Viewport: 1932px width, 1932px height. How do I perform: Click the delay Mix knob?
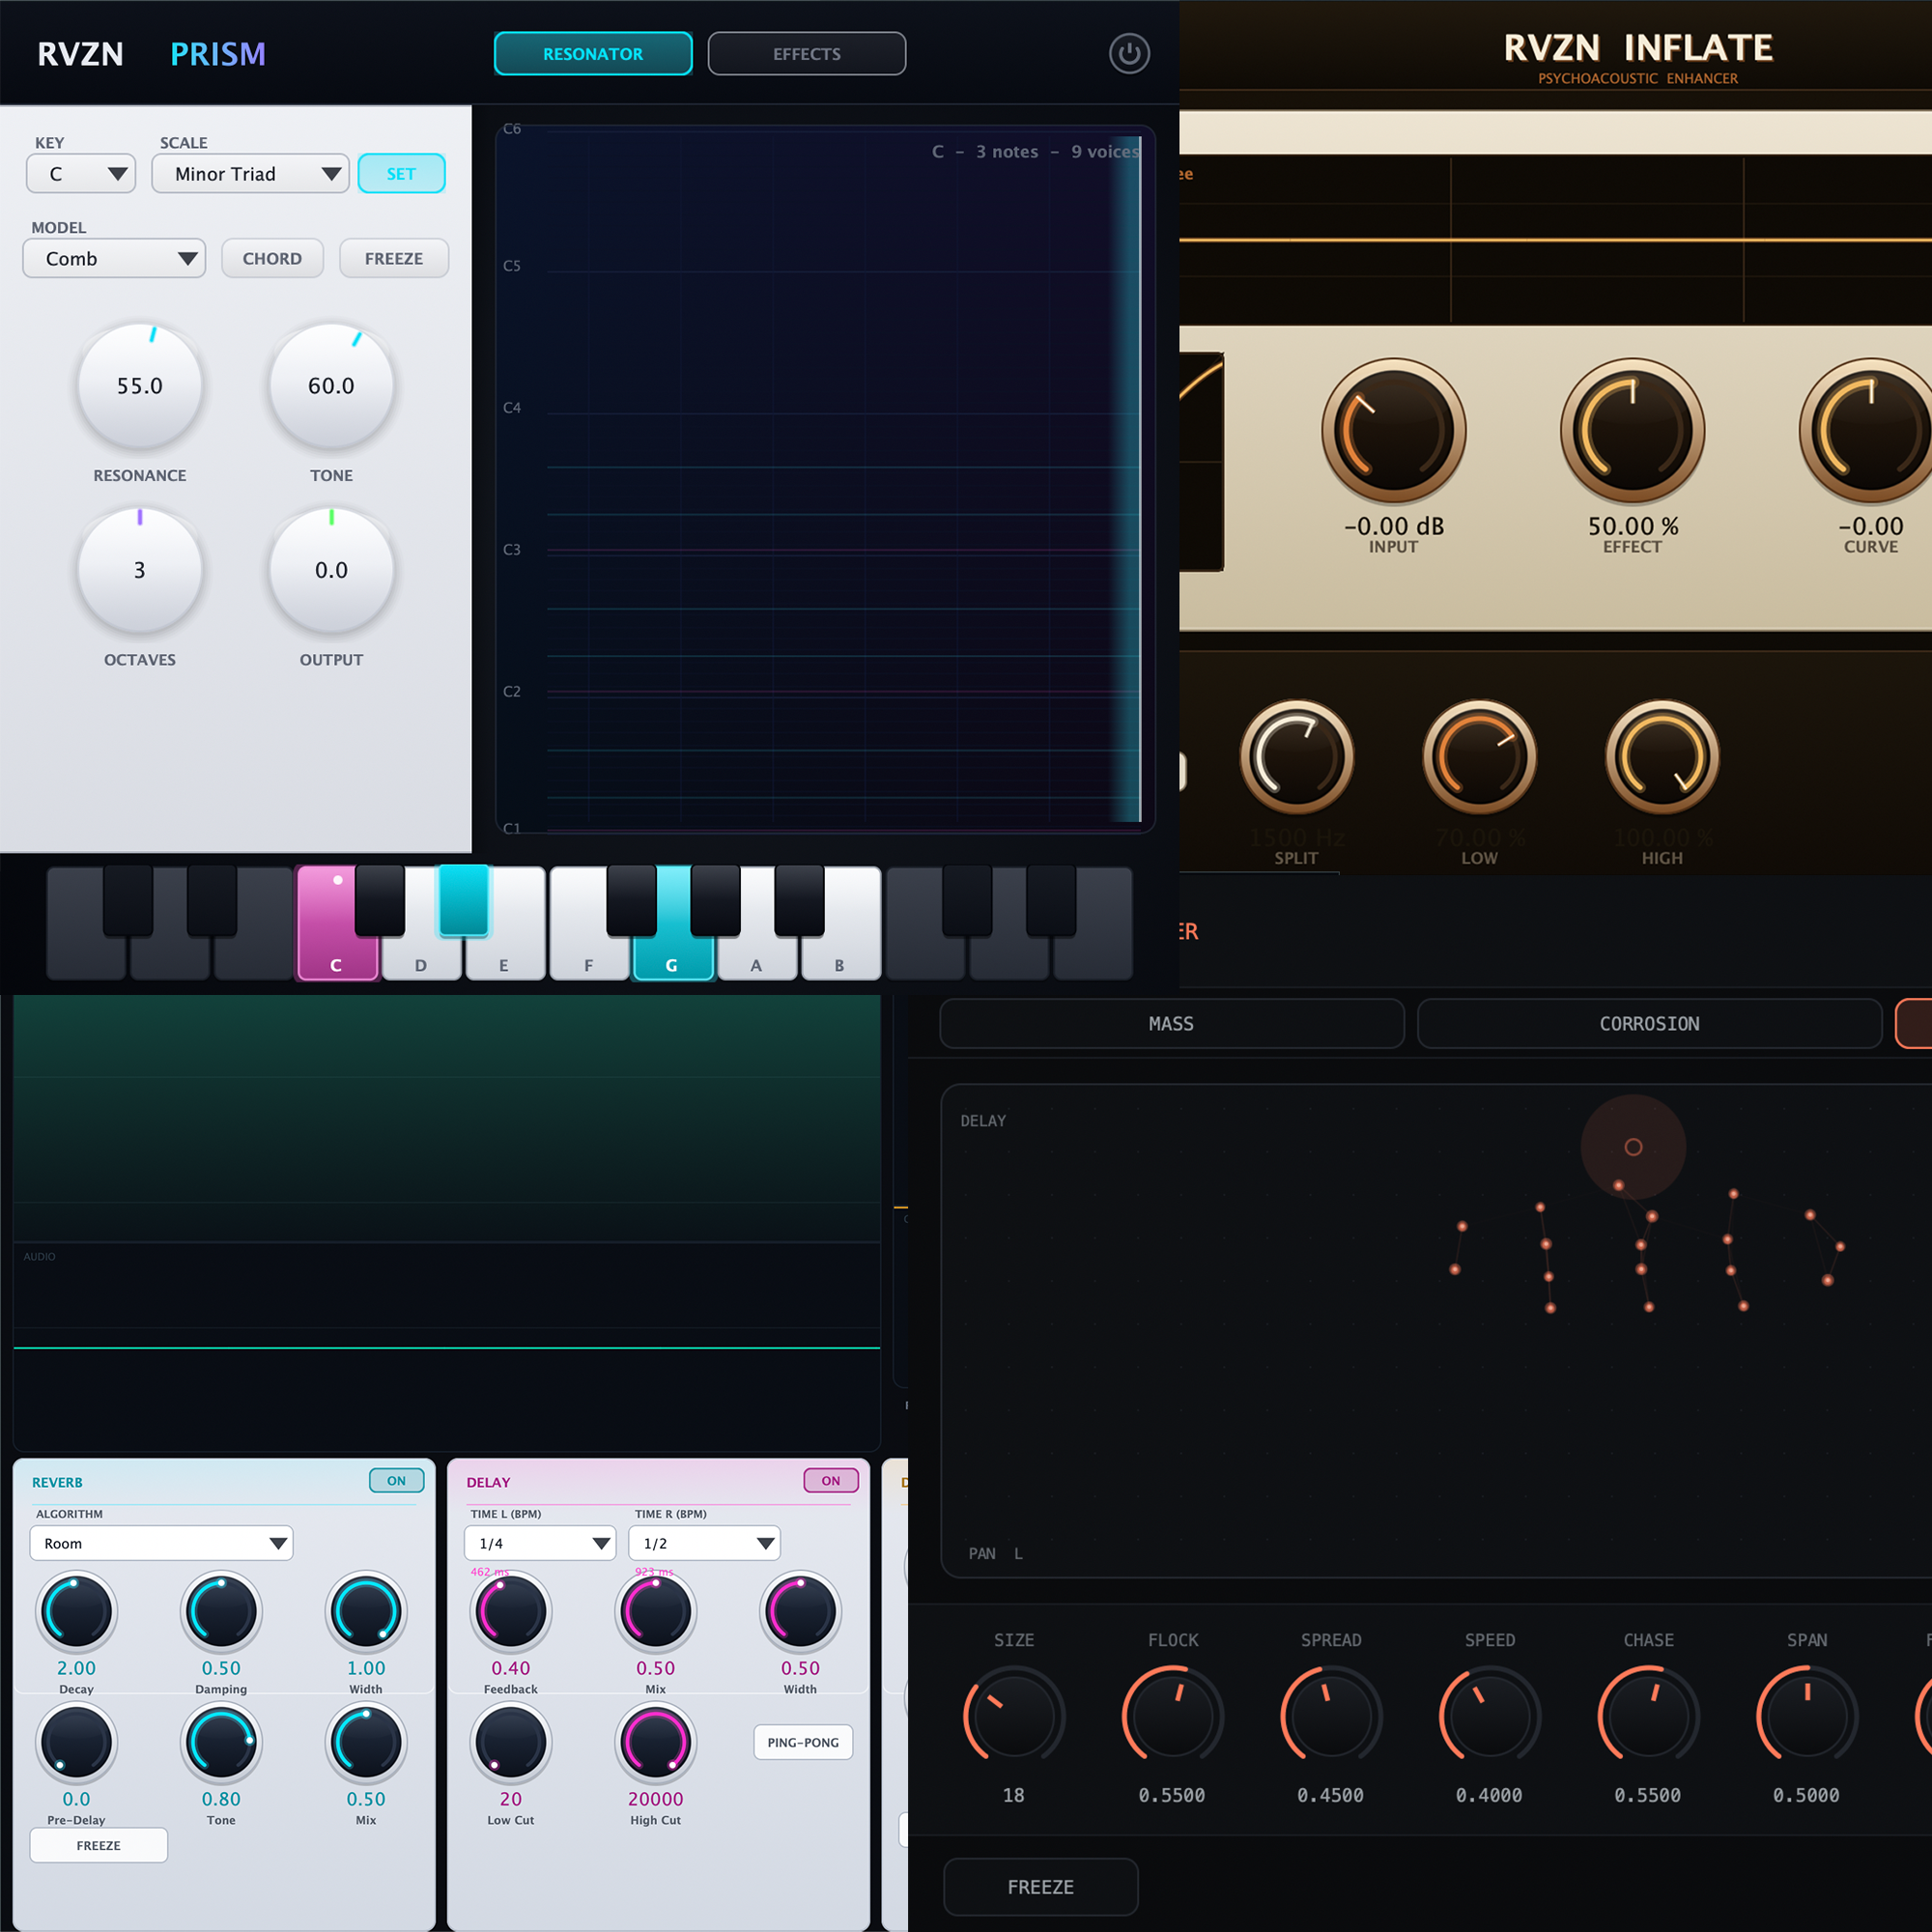click(x=656, y=1612)
